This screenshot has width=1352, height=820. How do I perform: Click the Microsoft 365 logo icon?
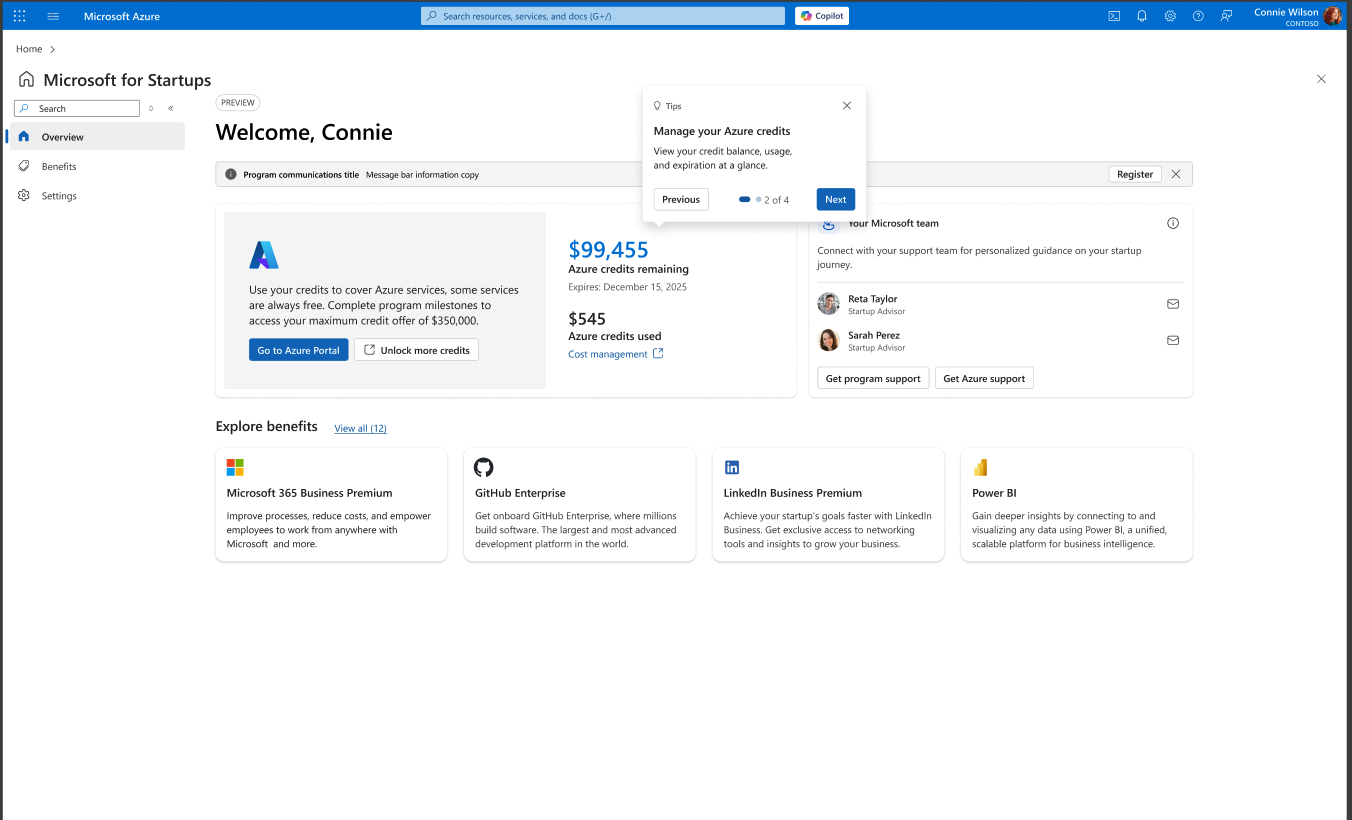[x=235, y=467]
